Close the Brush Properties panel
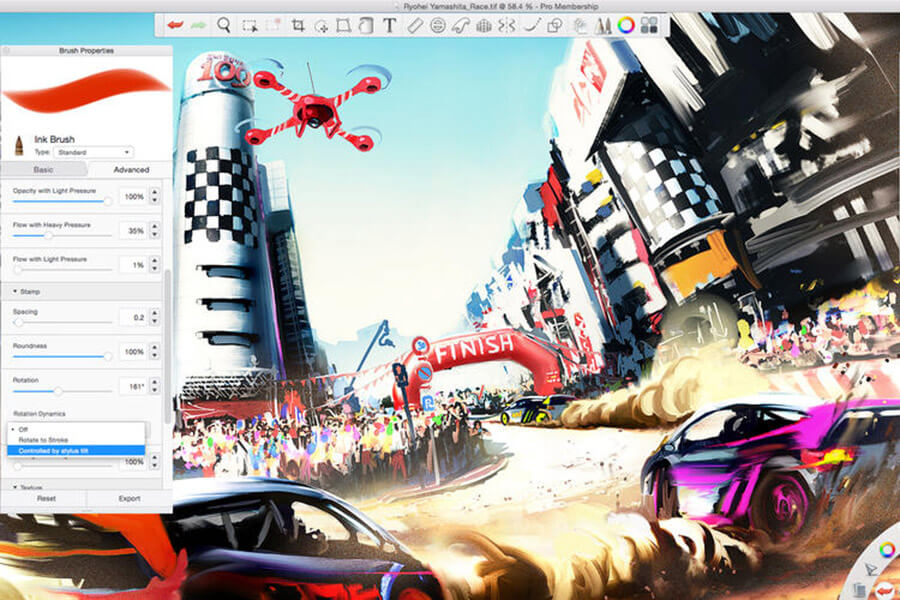The width and height of the screenshot is (900, 600). (6, 51)
